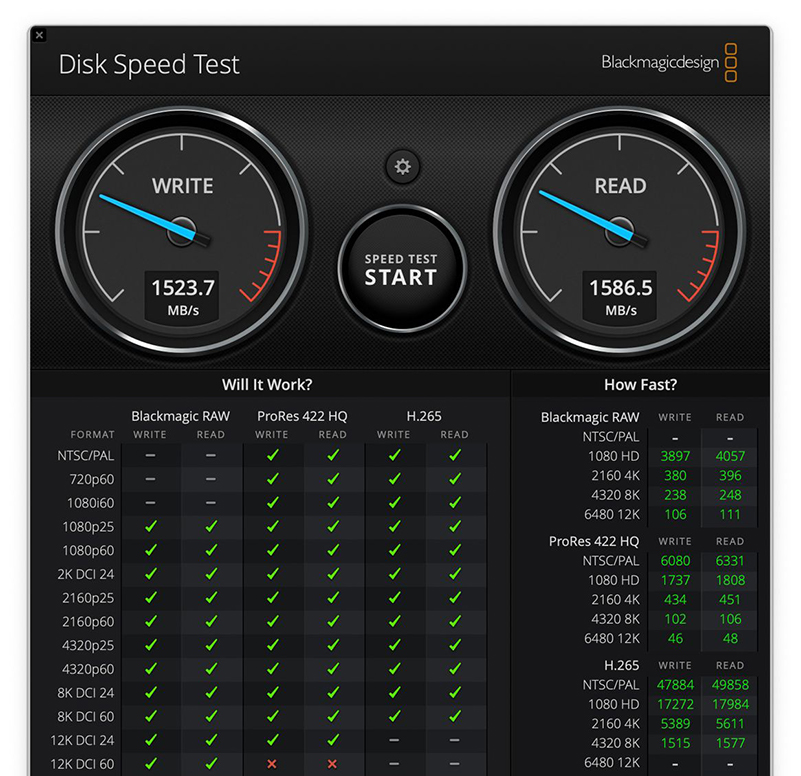
Task: Click the H.265 NTSC/PAL write checkmark
Action: (x=394, y=455)
